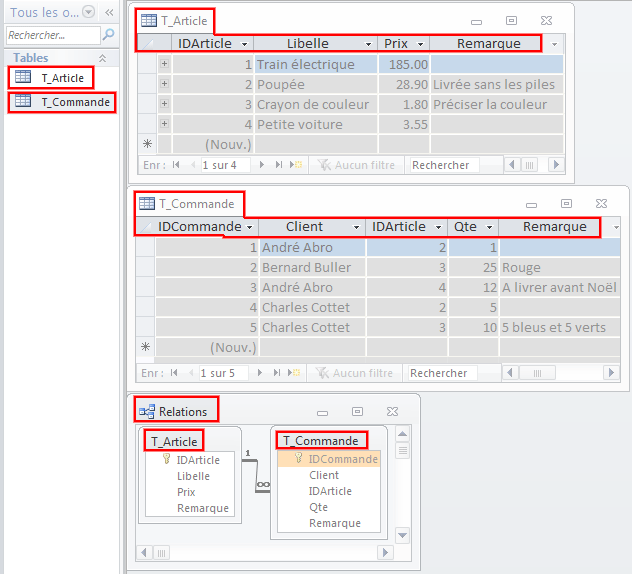Go to next record in T_Article

click(262, 165)
